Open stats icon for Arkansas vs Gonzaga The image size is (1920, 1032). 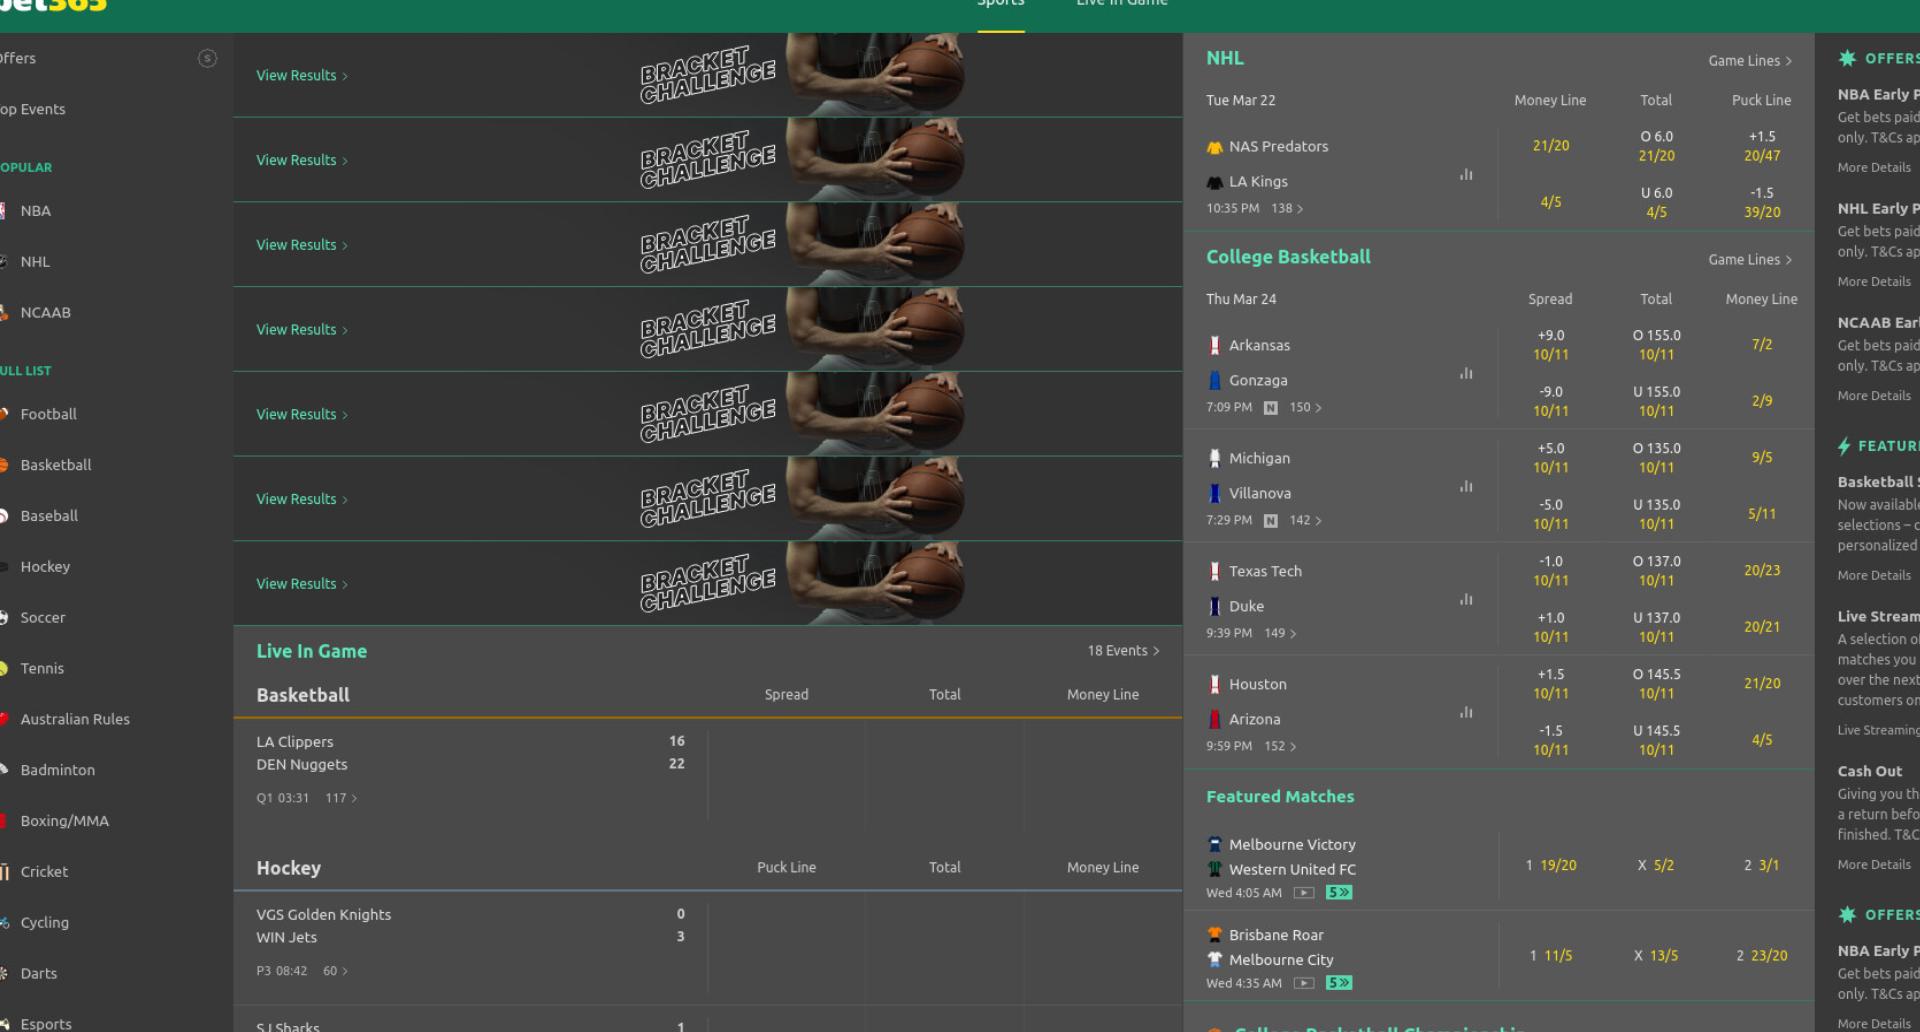coord(1466,374)
